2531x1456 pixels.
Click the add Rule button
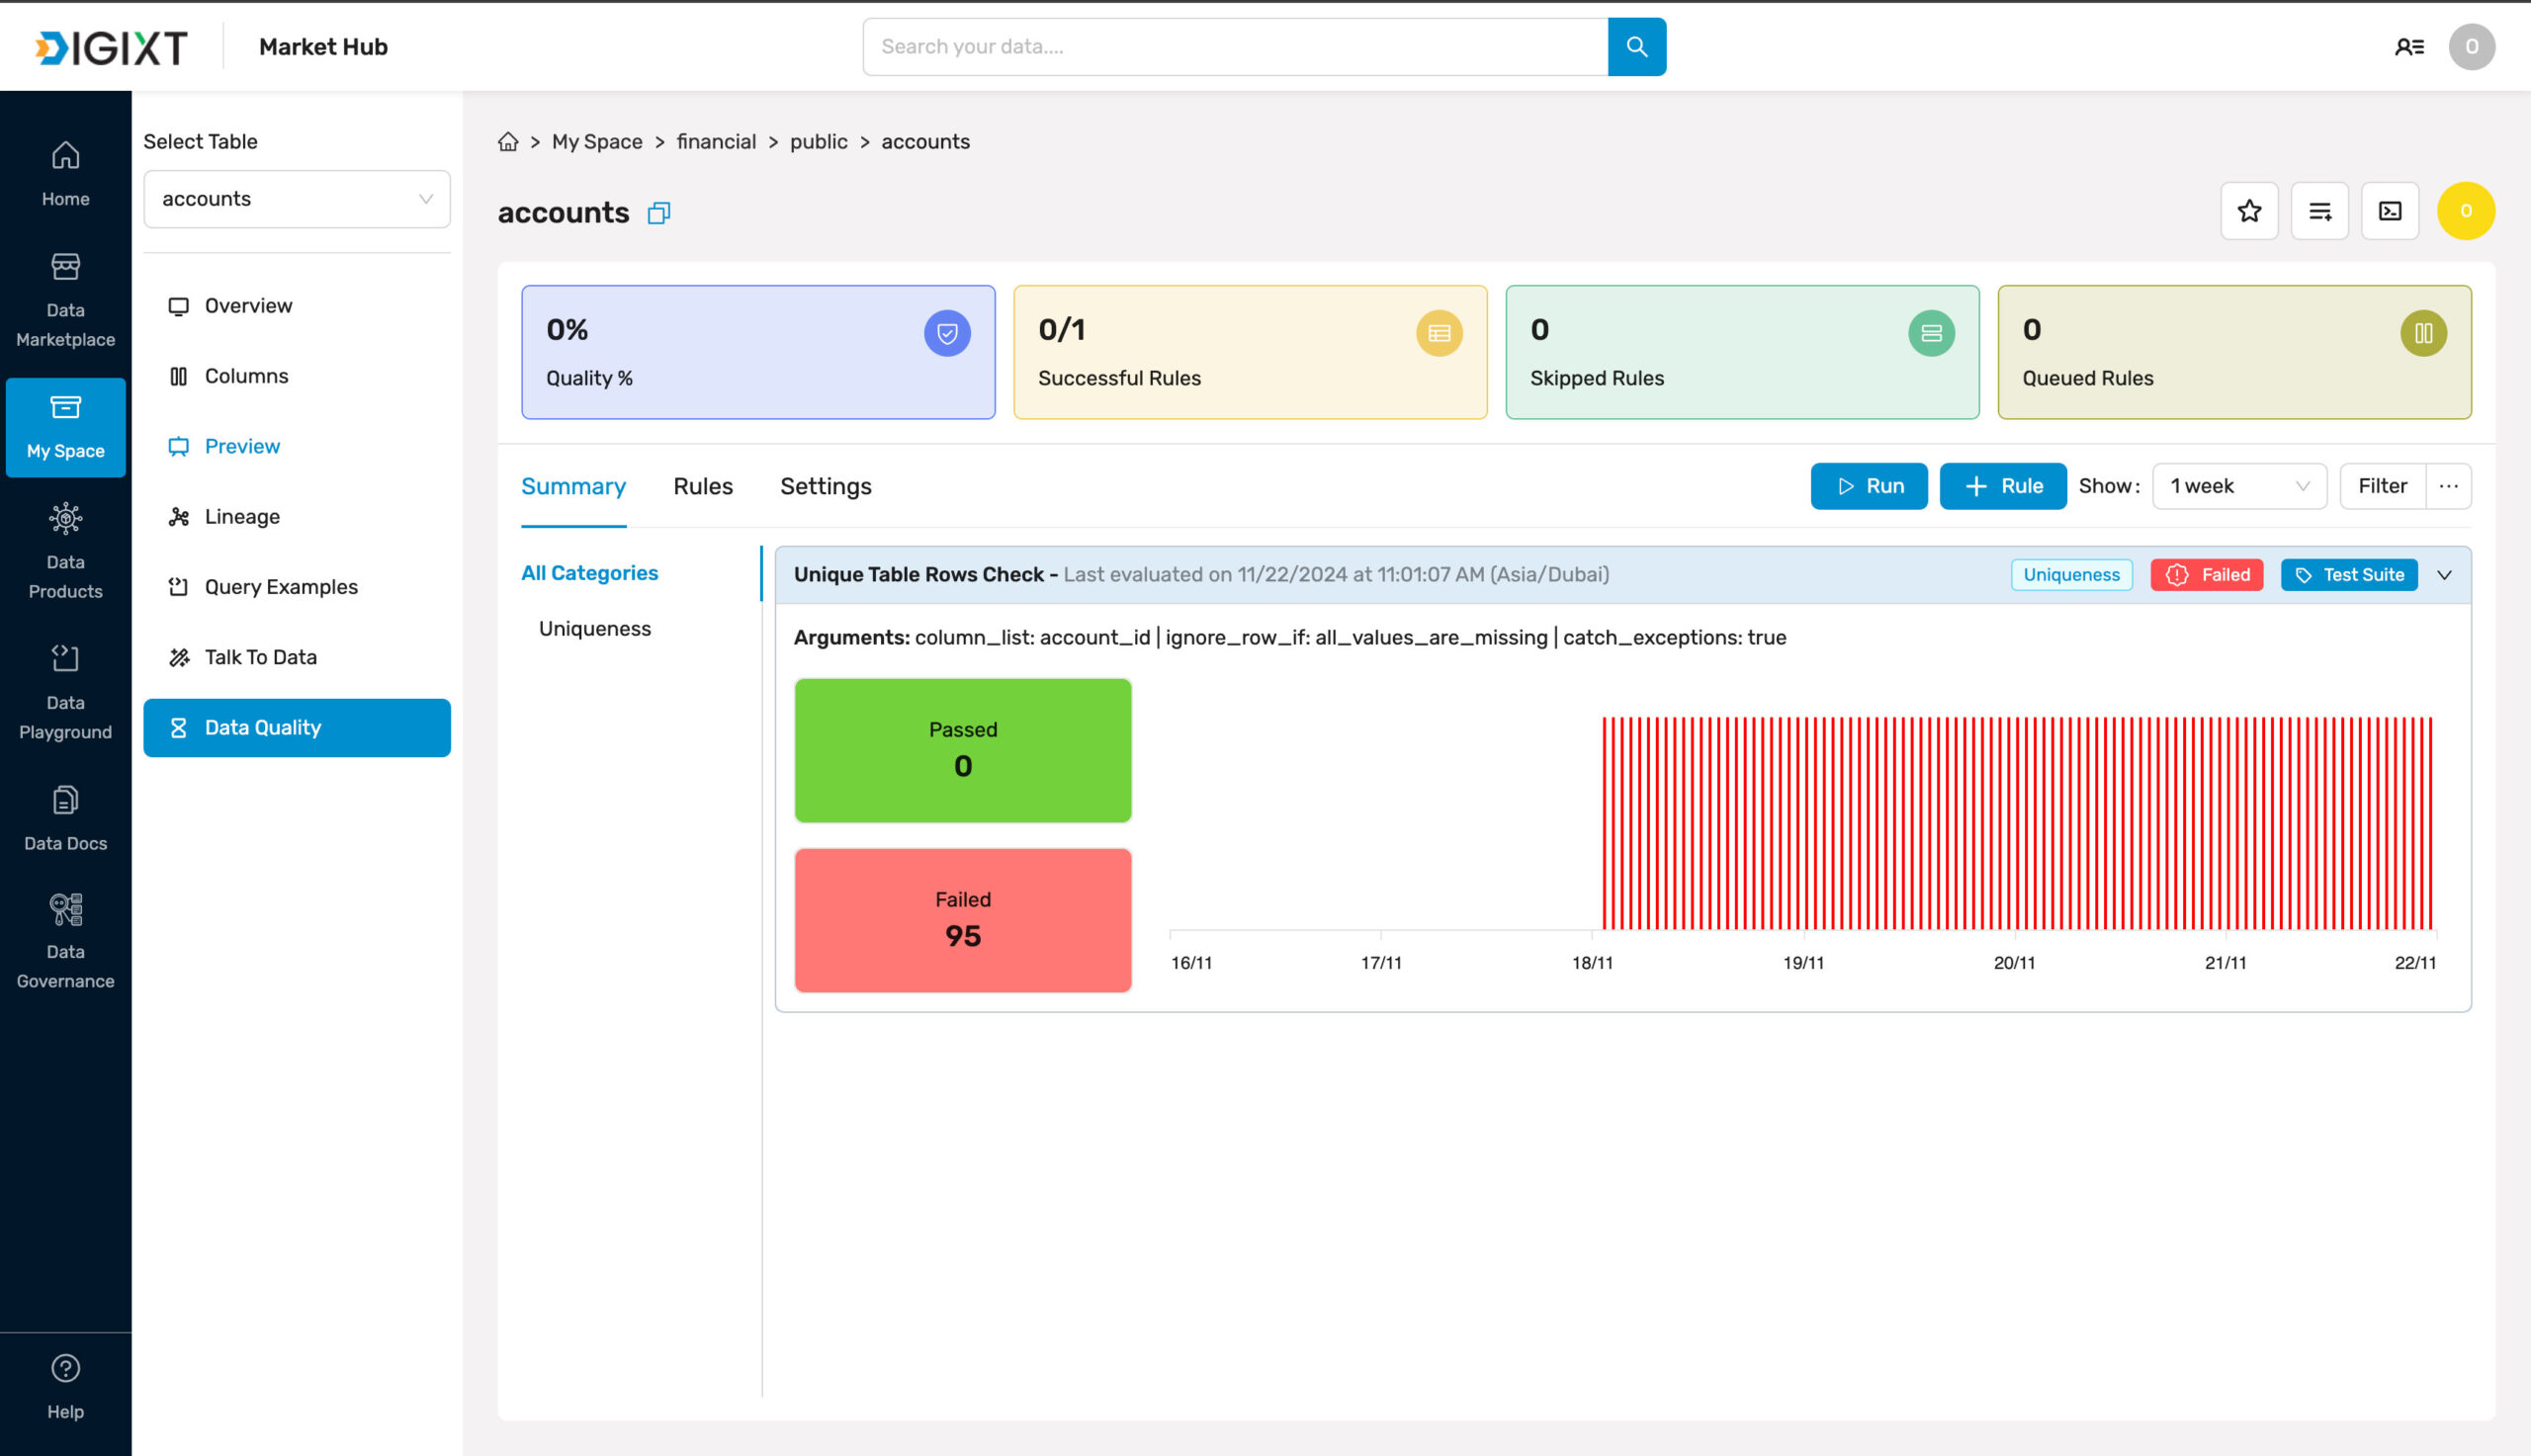2002,486
